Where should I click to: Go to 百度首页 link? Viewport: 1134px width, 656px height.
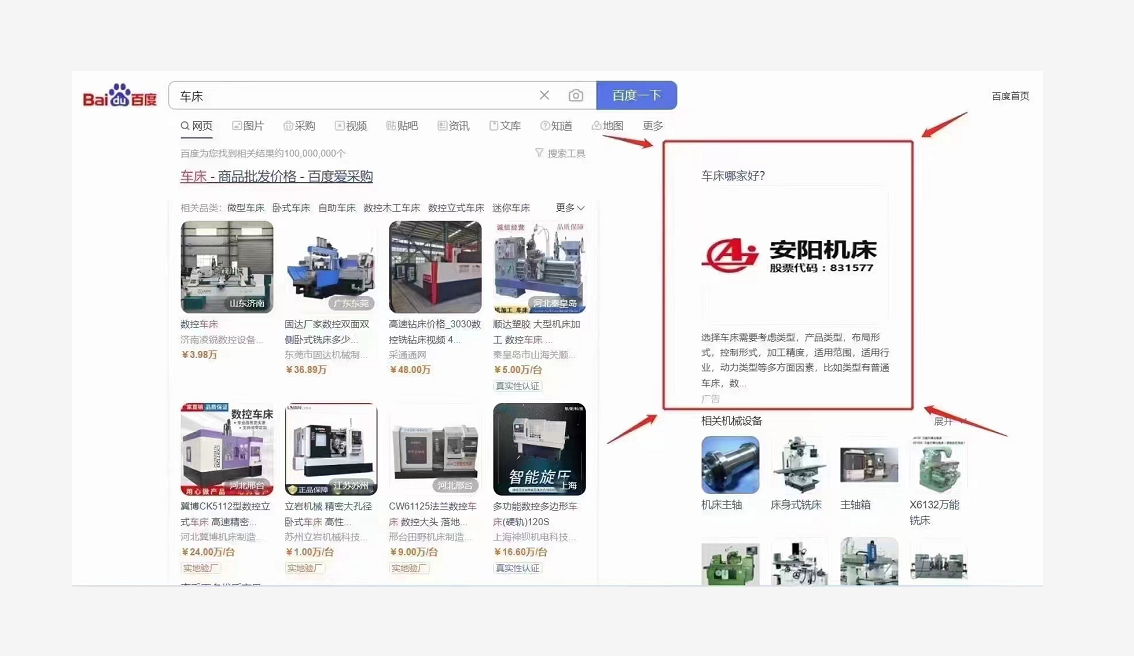pos(1010,96)
